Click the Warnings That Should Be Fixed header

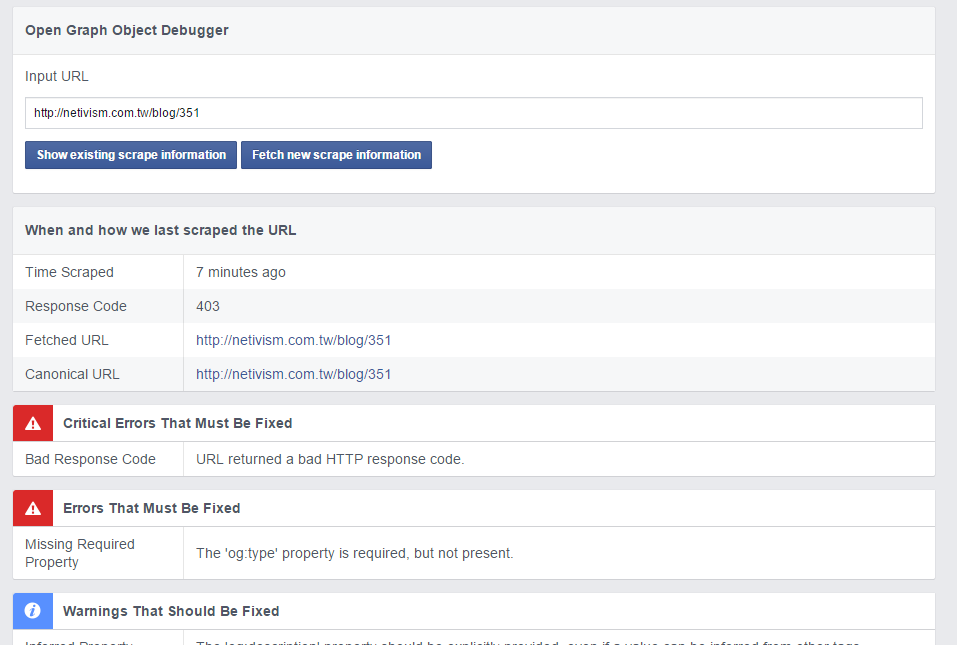(171, 611)
